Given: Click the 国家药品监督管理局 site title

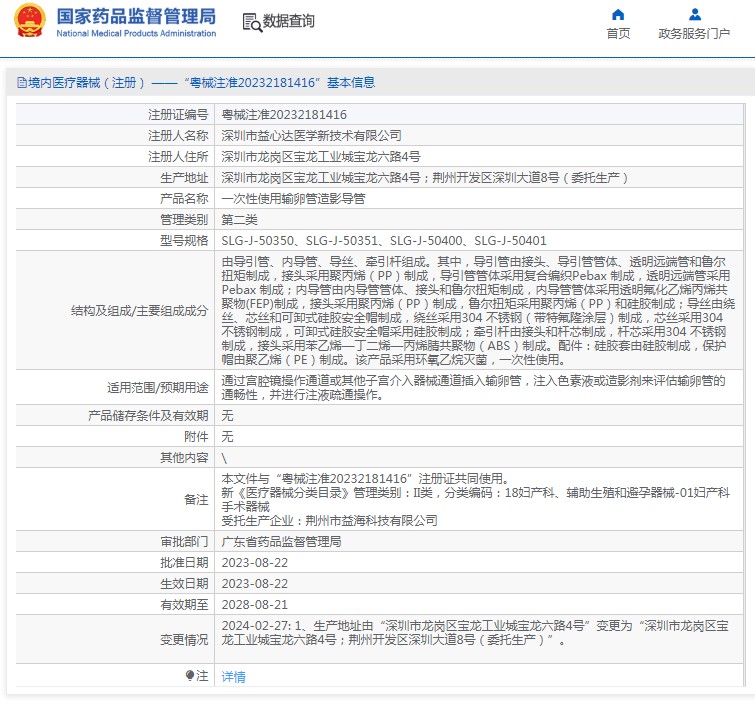Looking at the screenshot, I should click(136, 16).
